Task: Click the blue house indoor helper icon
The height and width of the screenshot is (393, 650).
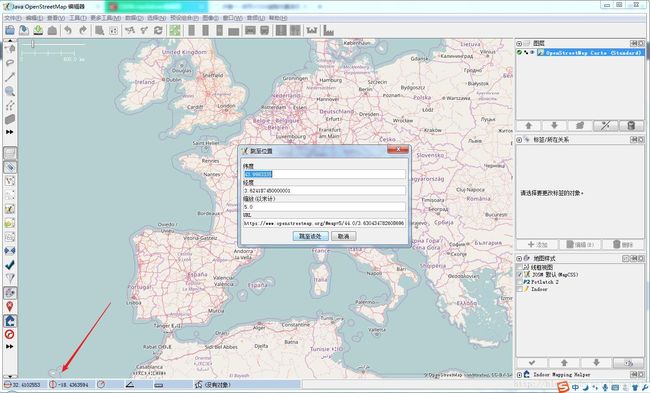Action: [10, 320]
